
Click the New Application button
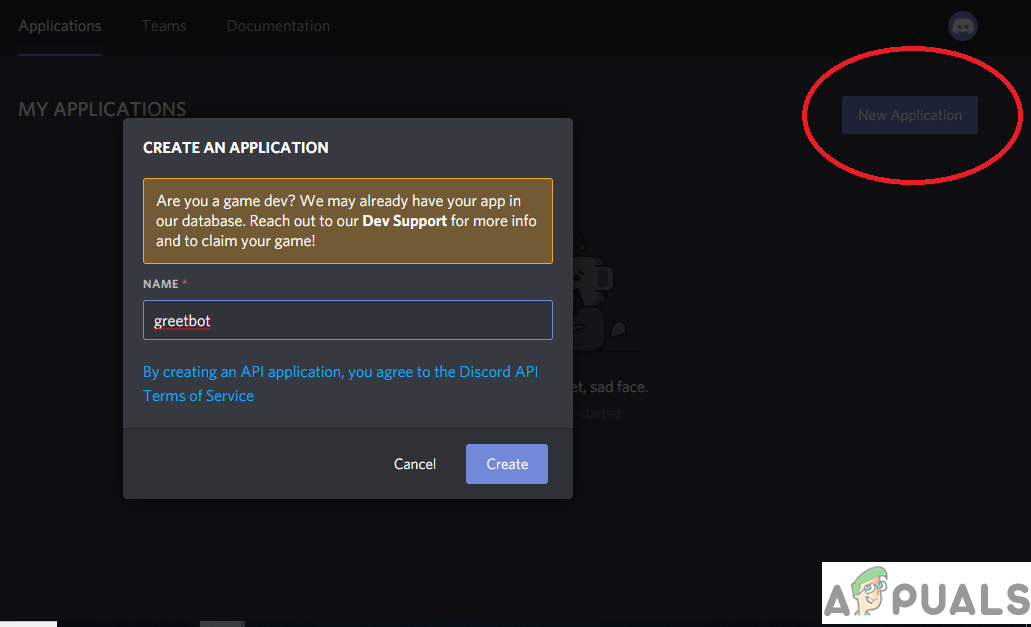(x=910, y=115)
